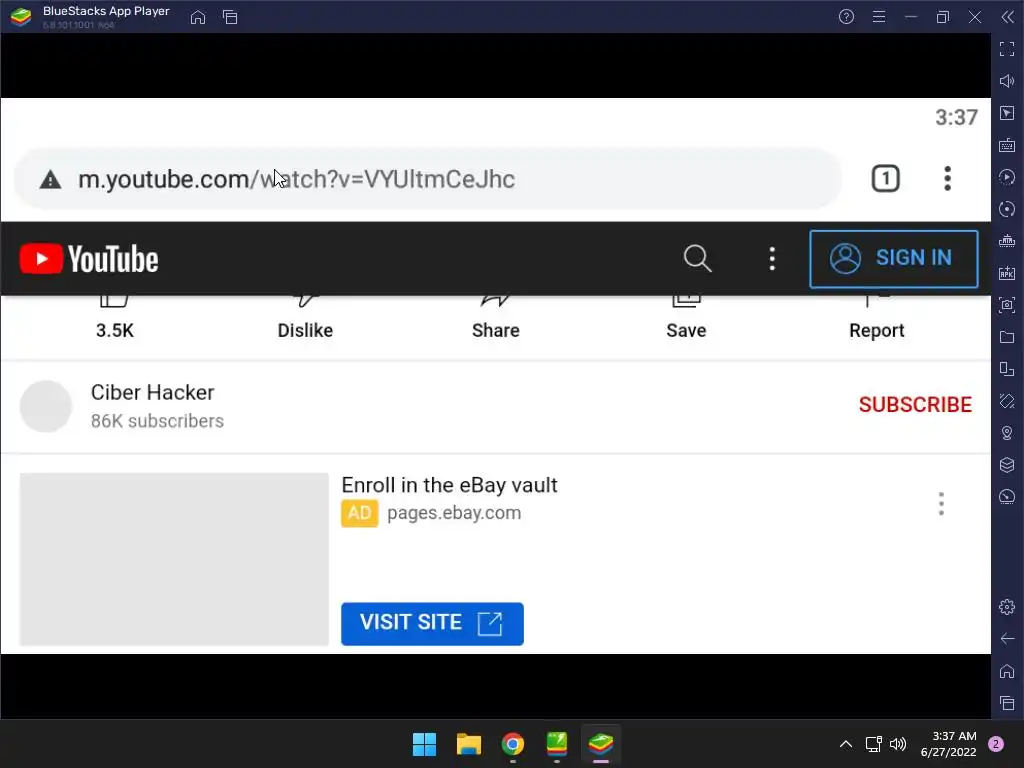Click the Android home icon in sidebar

point(1007,671)
